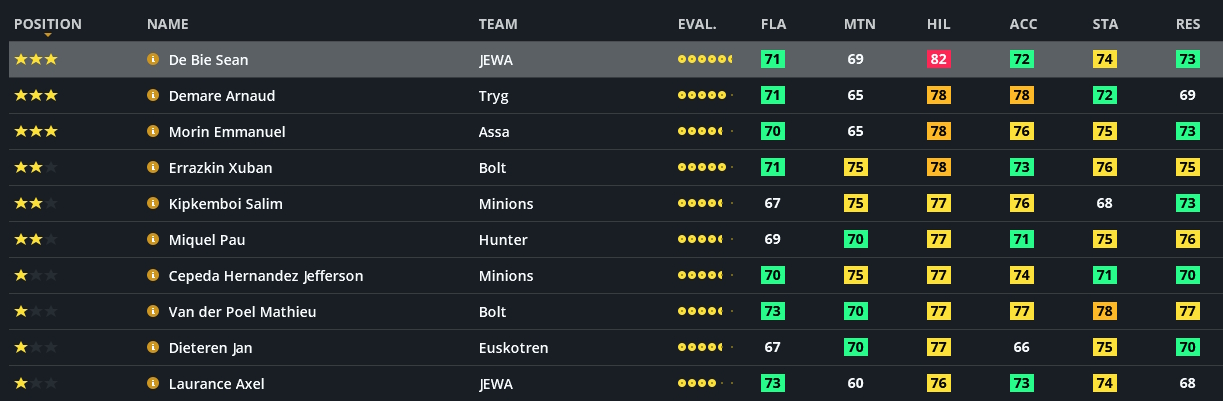Viewport: 1223px width, 401px height.
Task: Select Cepeda Hernandez Jefferson rider name
Action: pos(266,276)
